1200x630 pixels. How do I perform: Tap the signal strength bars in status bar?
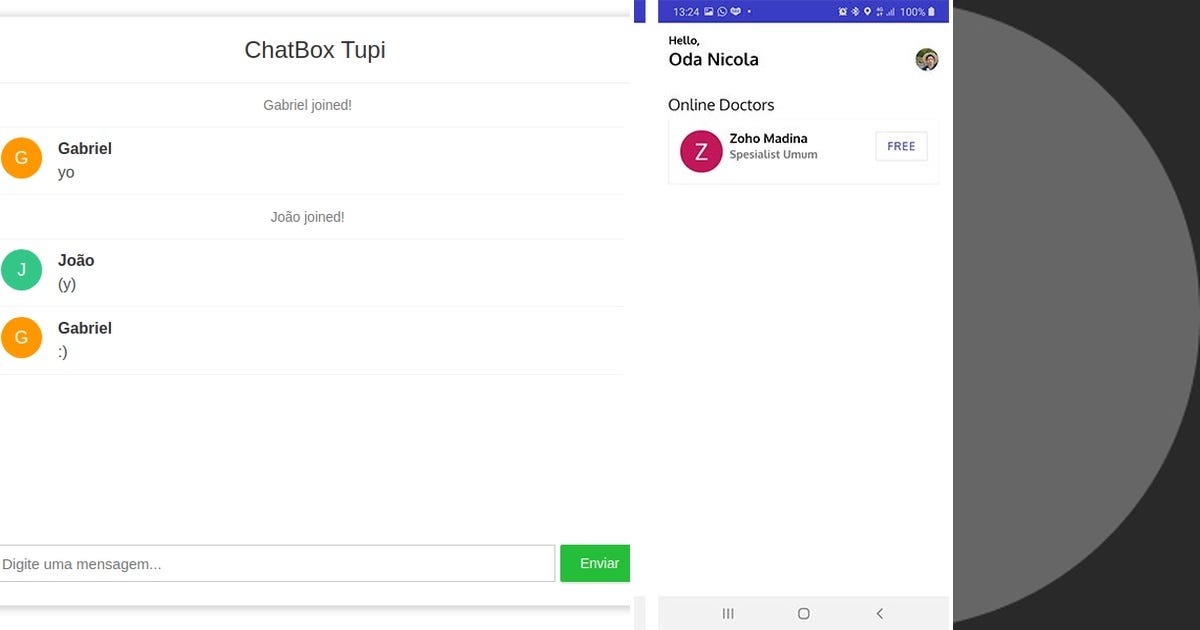point(890,12)
